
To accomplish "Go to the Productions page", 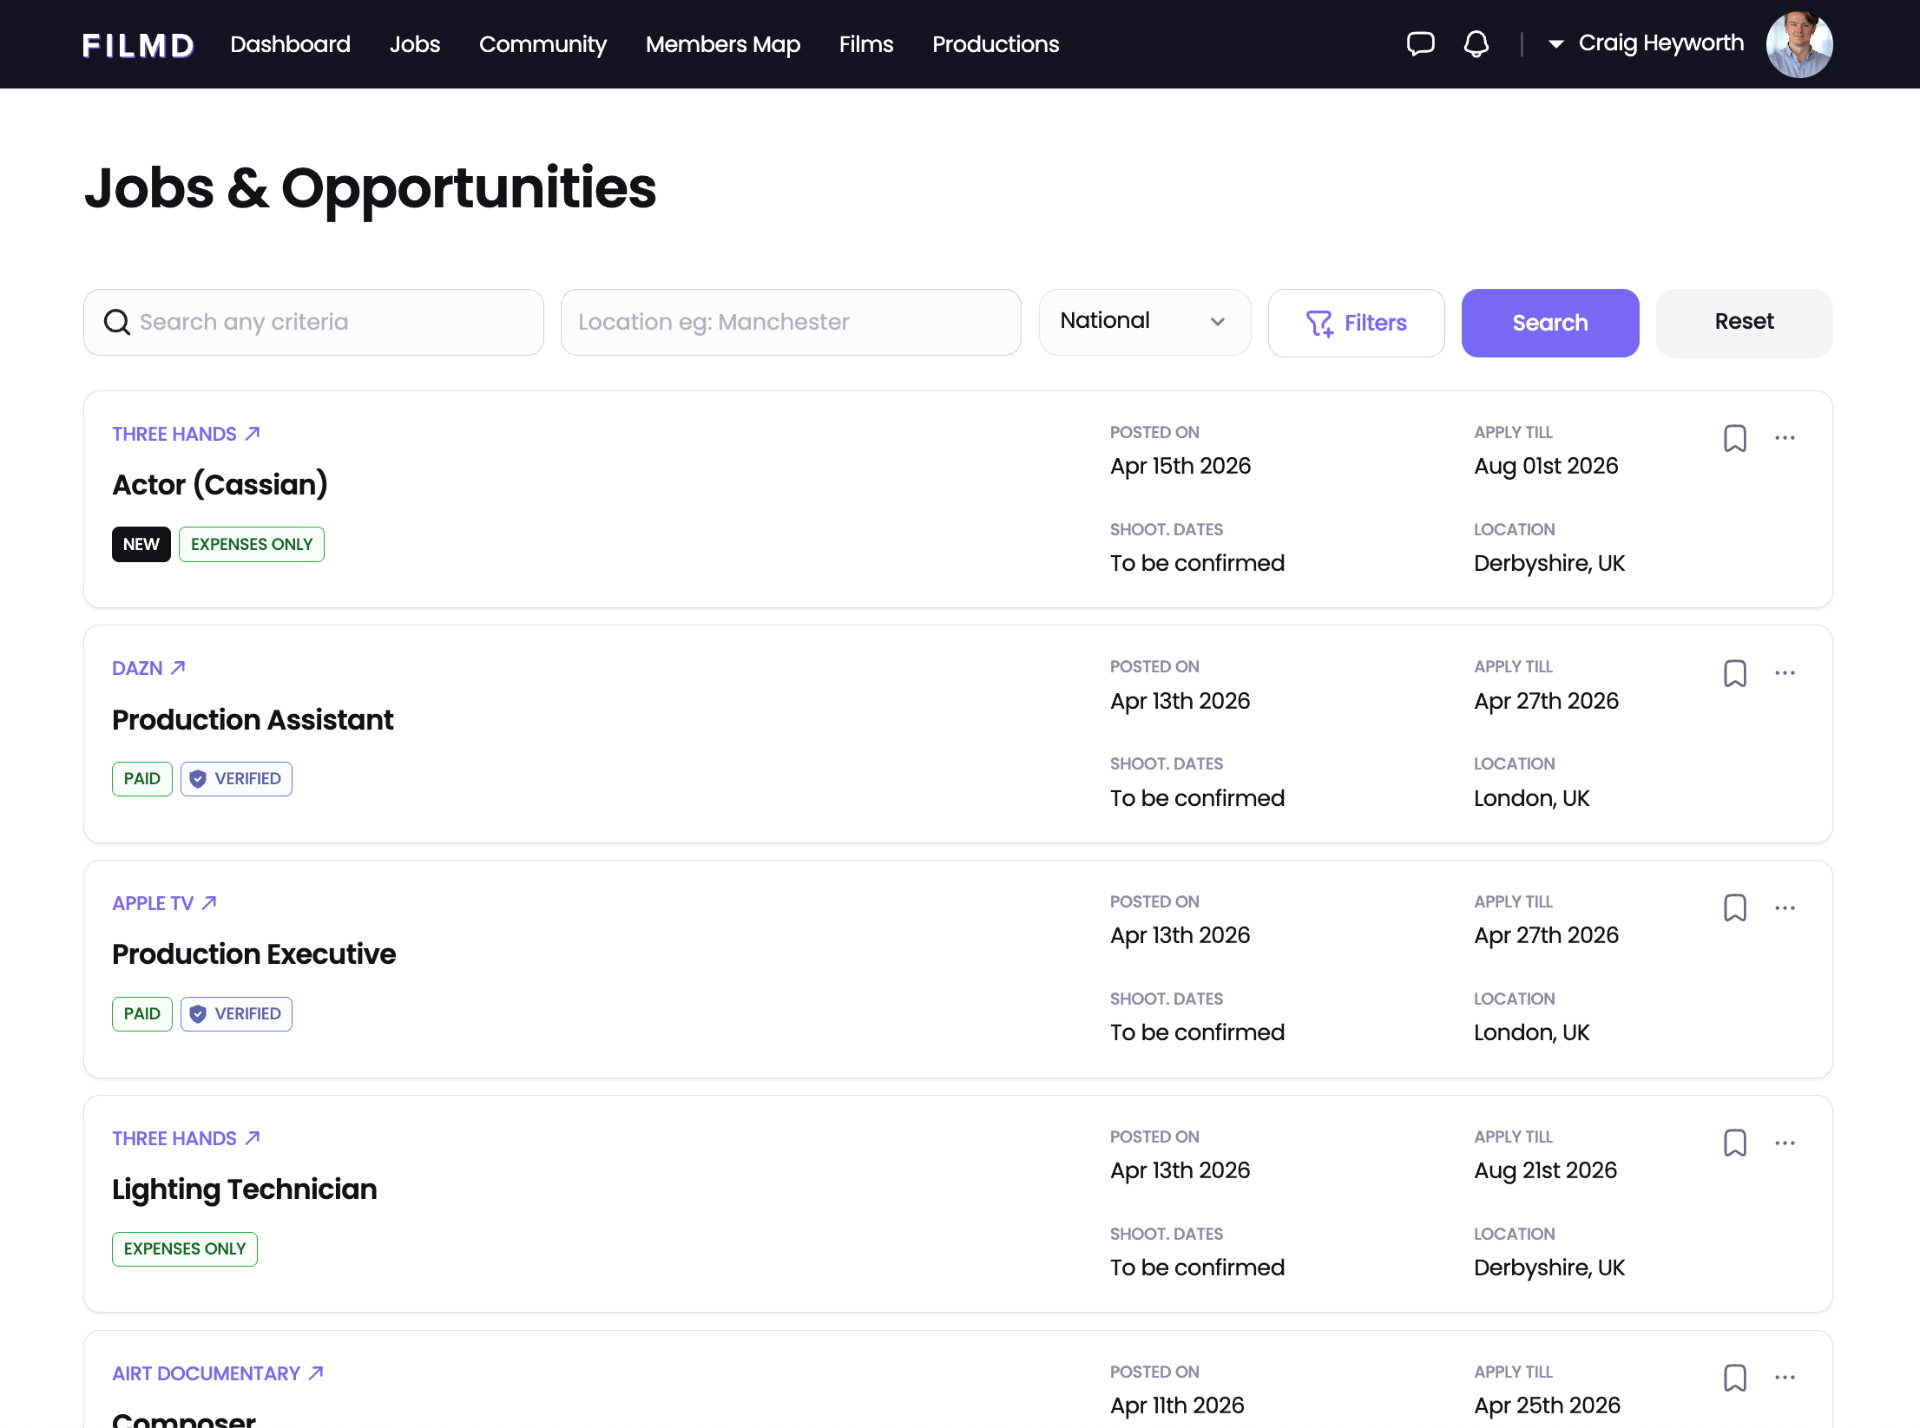I will point(995,44).
